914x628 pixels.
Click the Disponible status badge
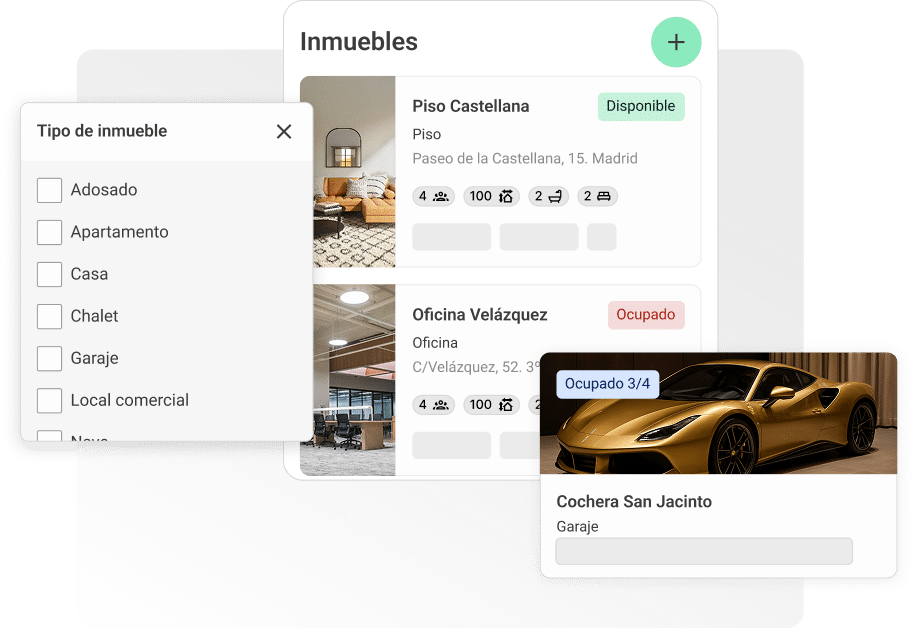pos(641,106)
